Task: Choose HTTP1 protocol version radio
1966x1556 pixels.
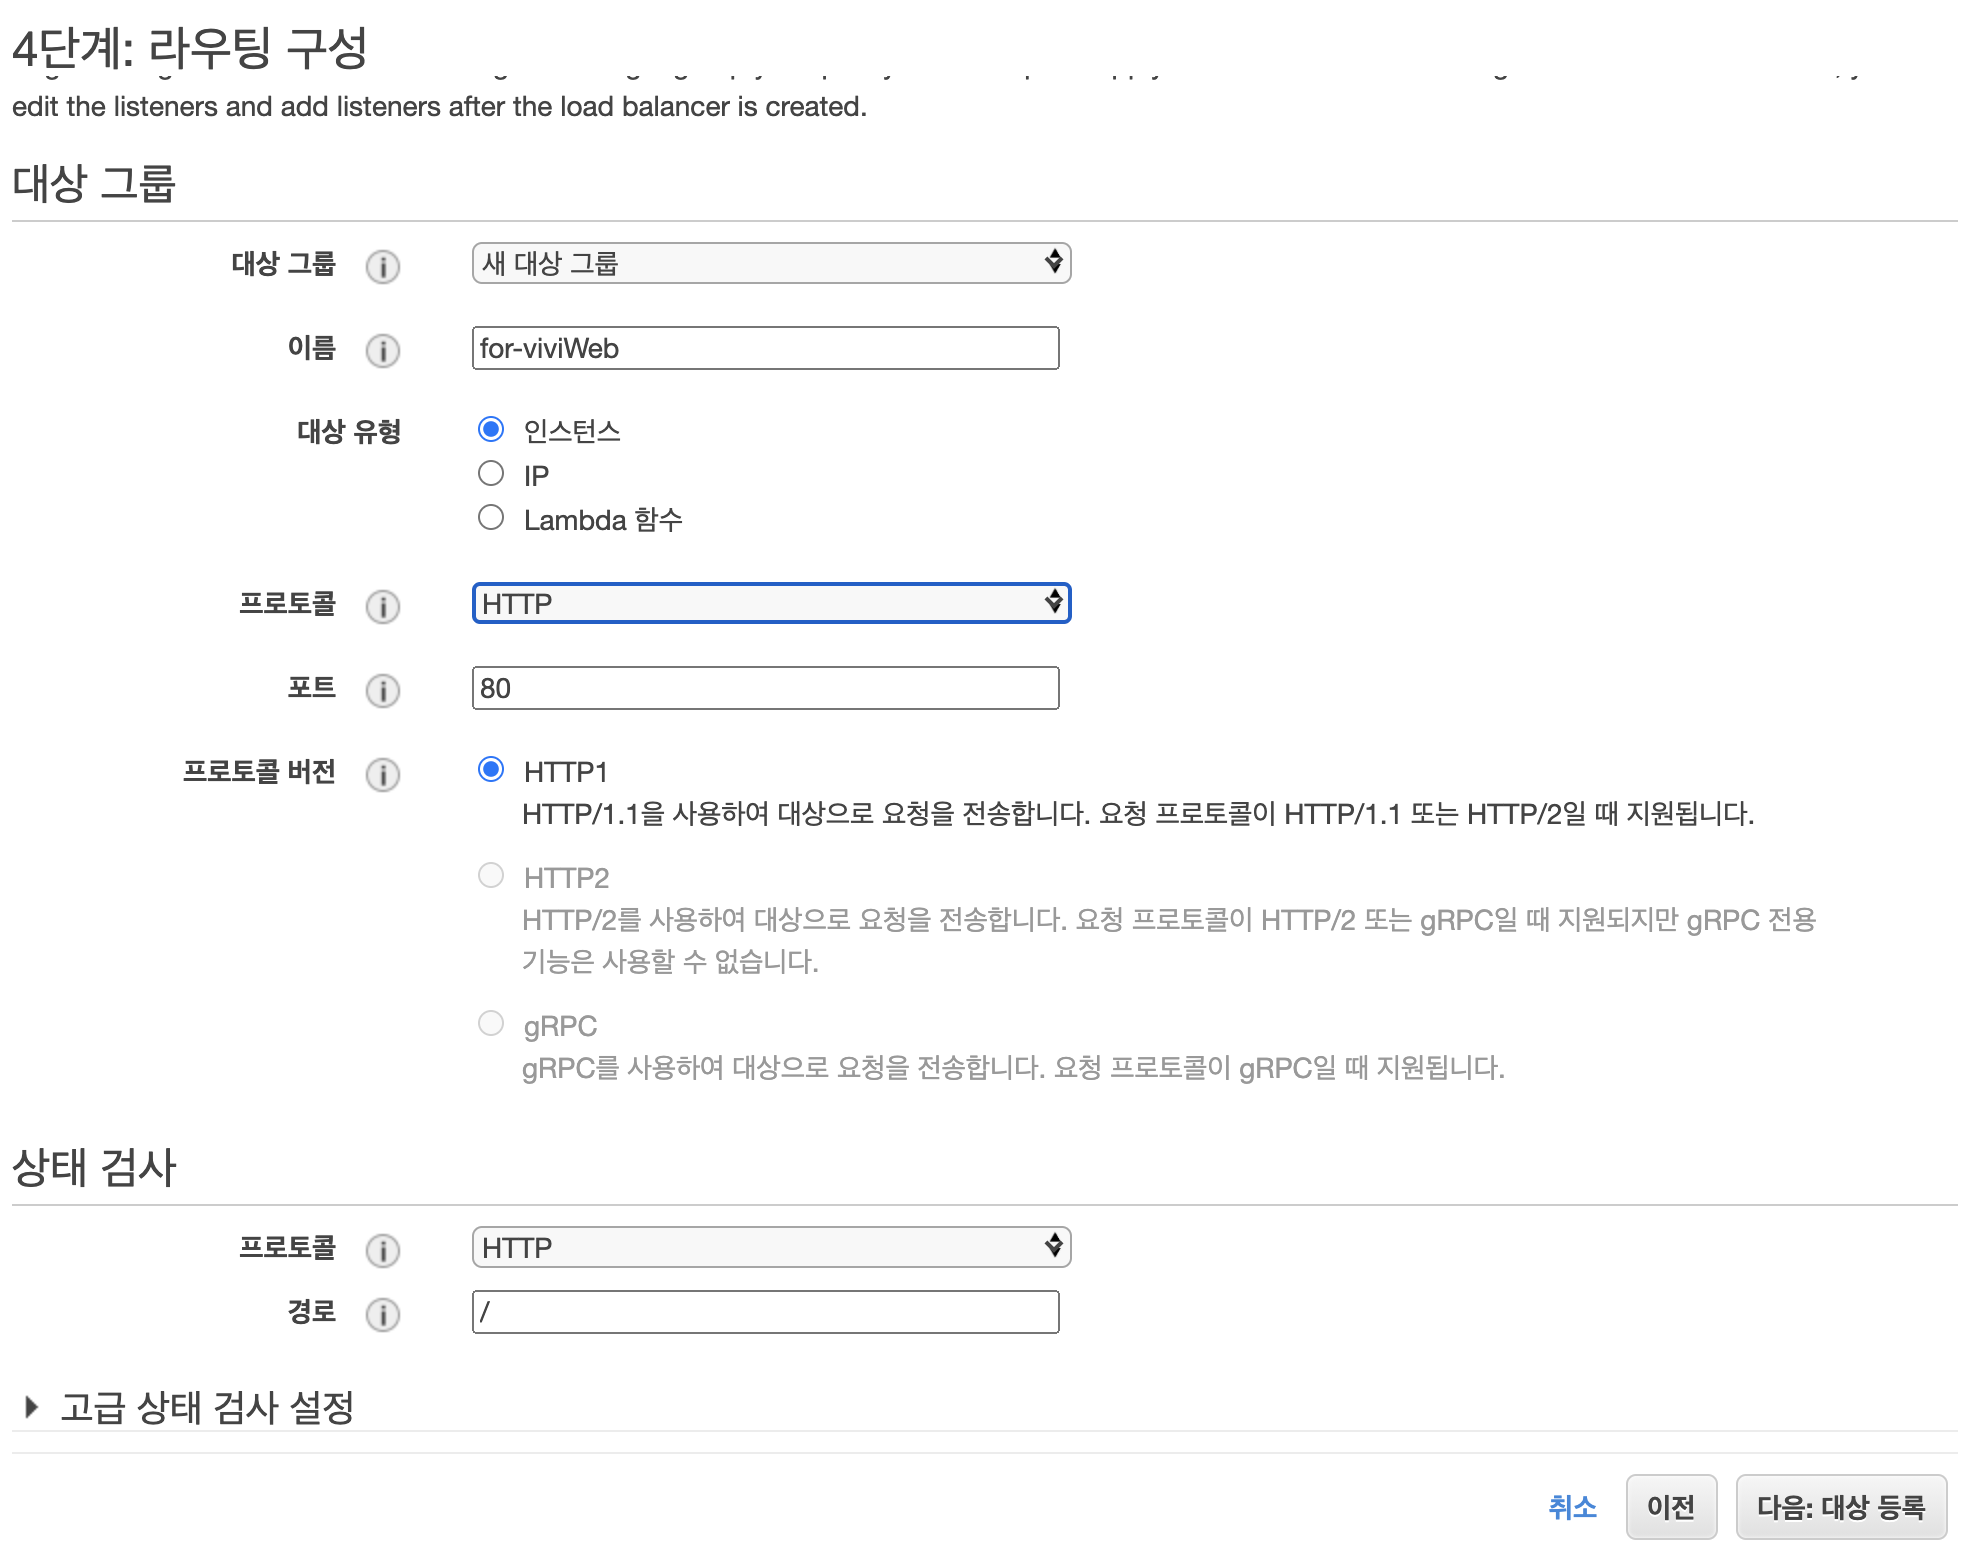Action: (490, 769)
